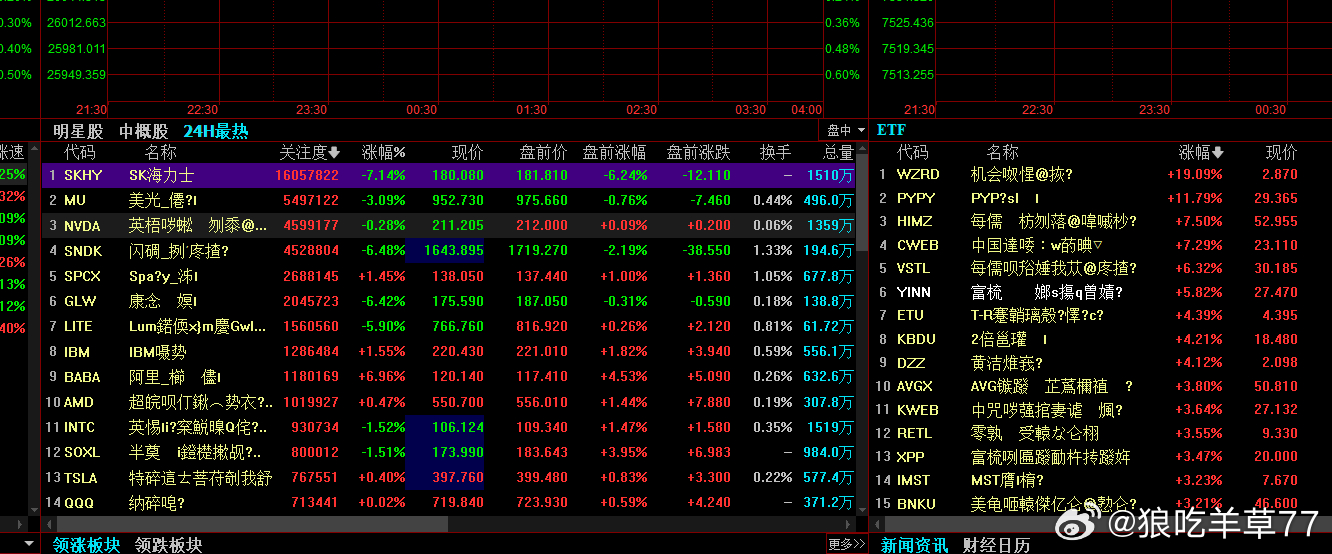1332x554 pixels.
Task: Select the PYPY ETF row
Action: coord(1101,198)
